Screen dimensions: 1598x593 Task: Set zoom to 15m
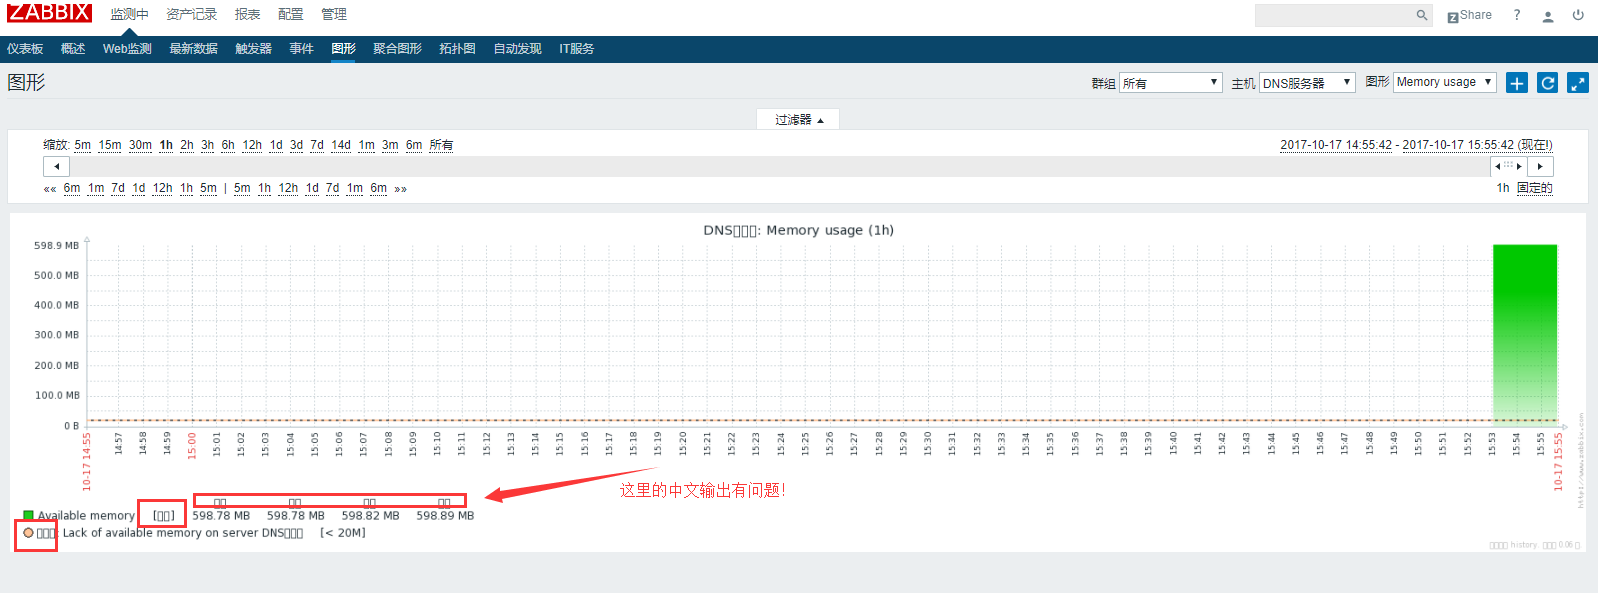[110, 145]
